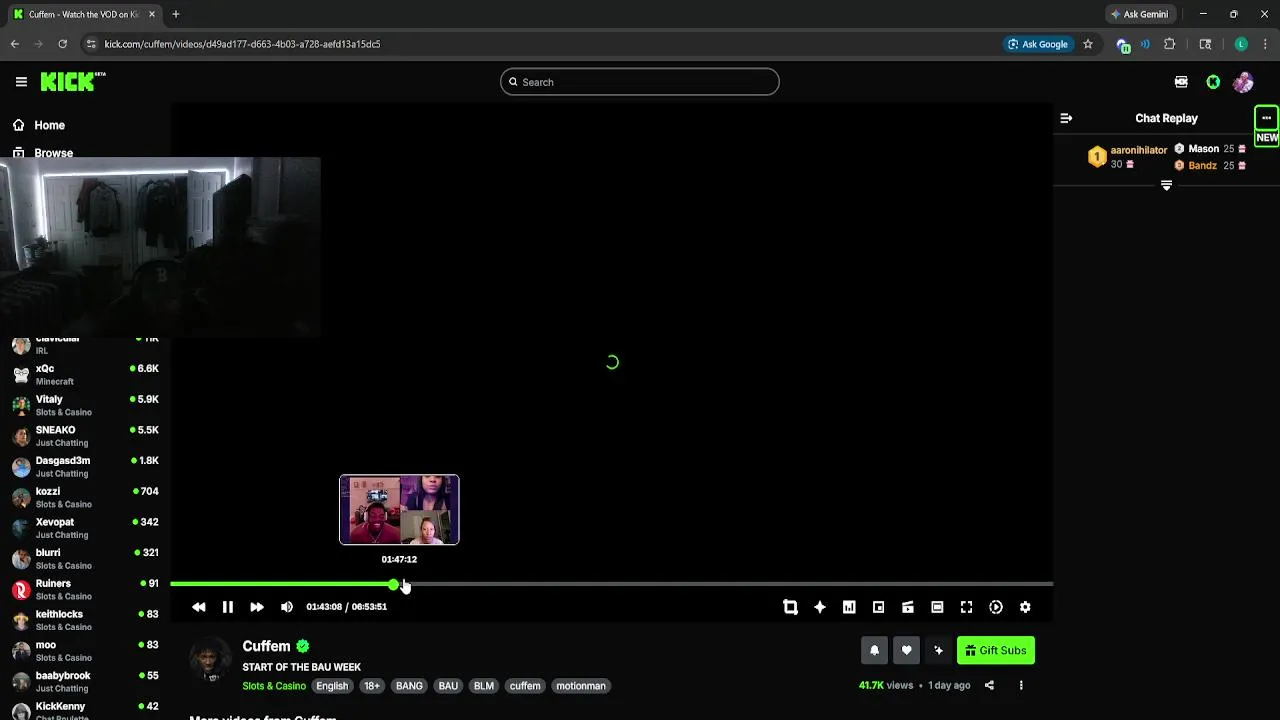This screenshot has height=720, width=1280.
Task: Open the clip crop tool in player
Action: (790, 607)
